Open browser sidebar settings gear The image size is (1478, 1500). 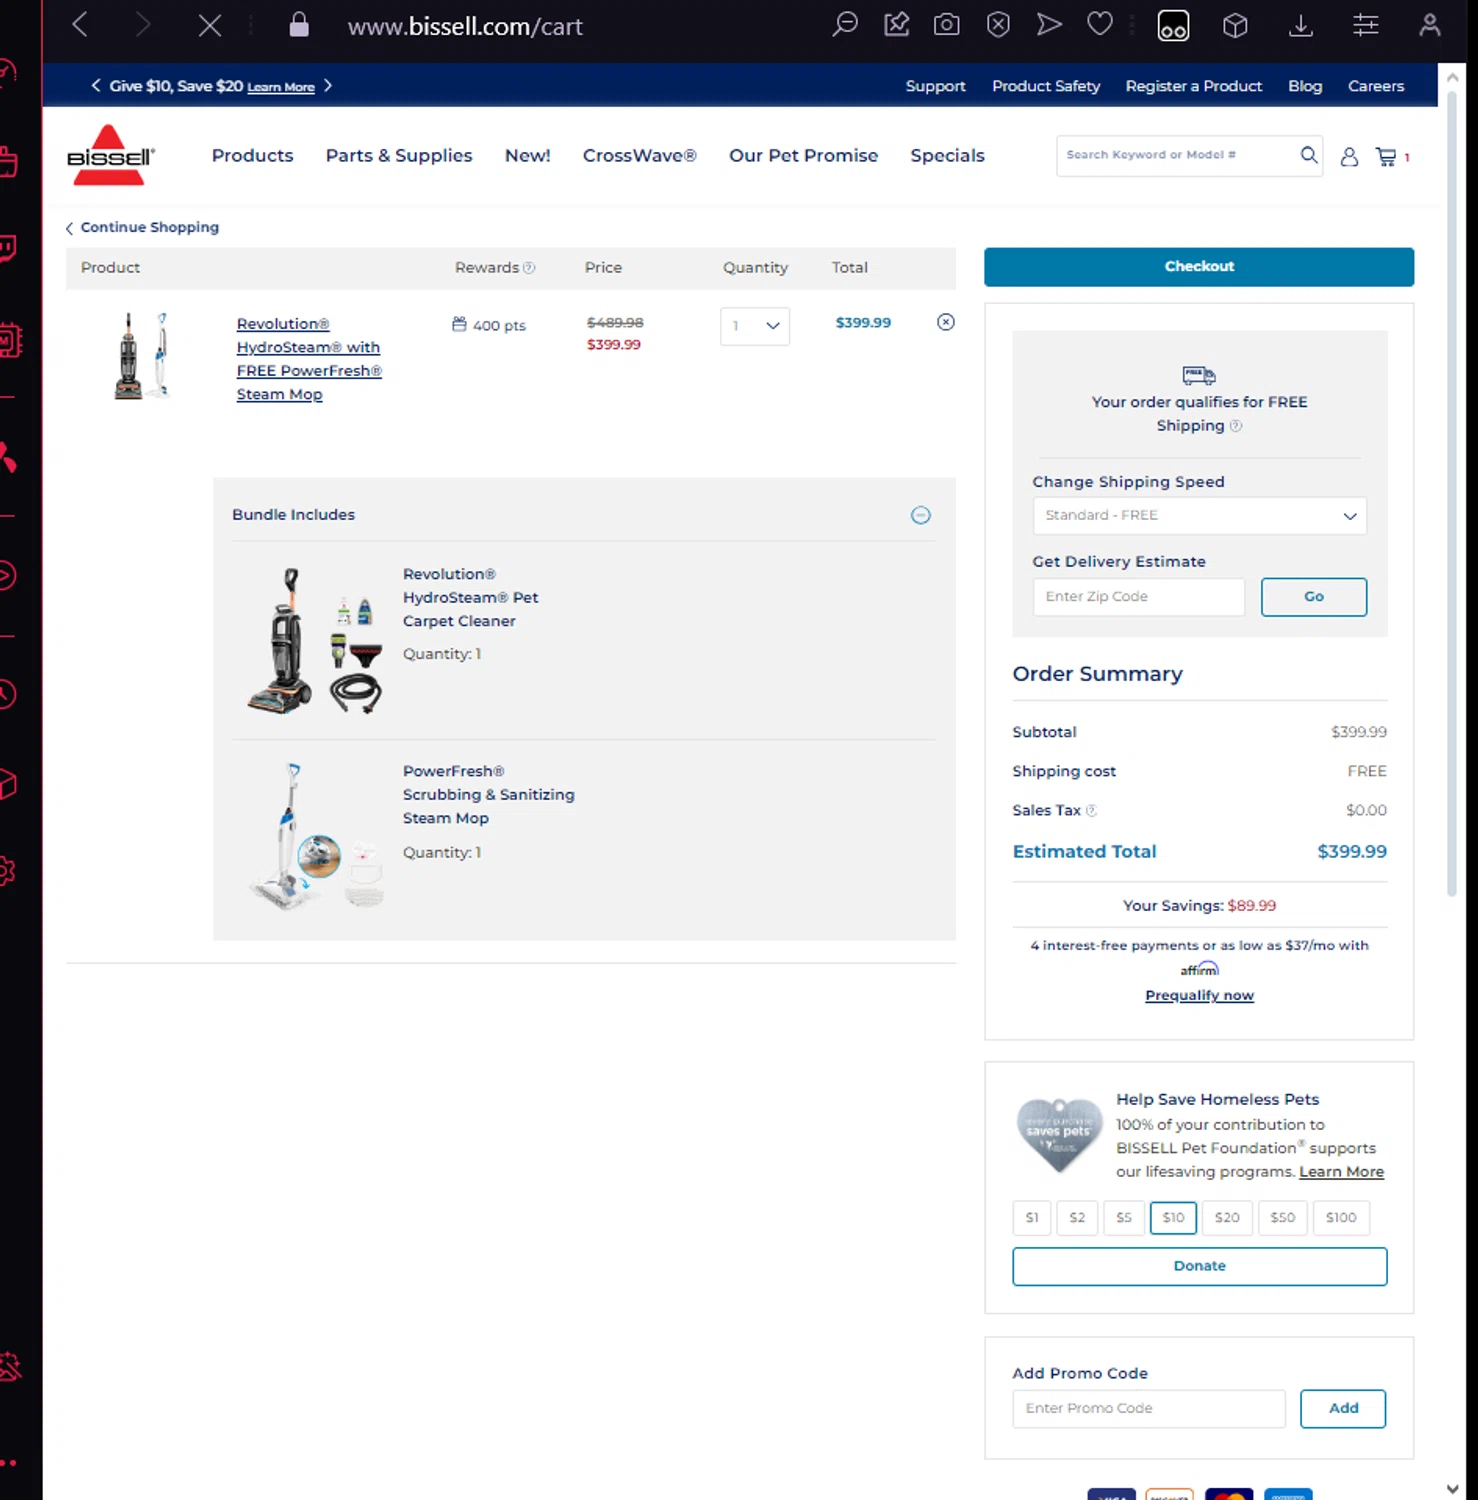point(6,870)
